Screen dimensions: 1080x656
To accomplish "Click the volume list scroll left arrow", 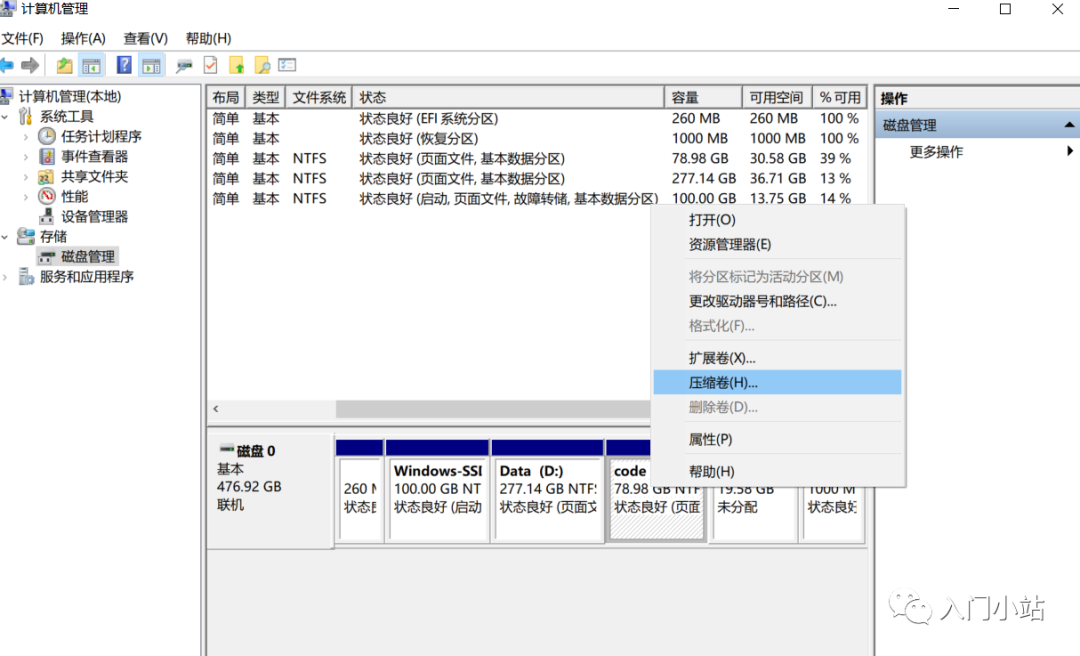I will [x=216, y=409].
